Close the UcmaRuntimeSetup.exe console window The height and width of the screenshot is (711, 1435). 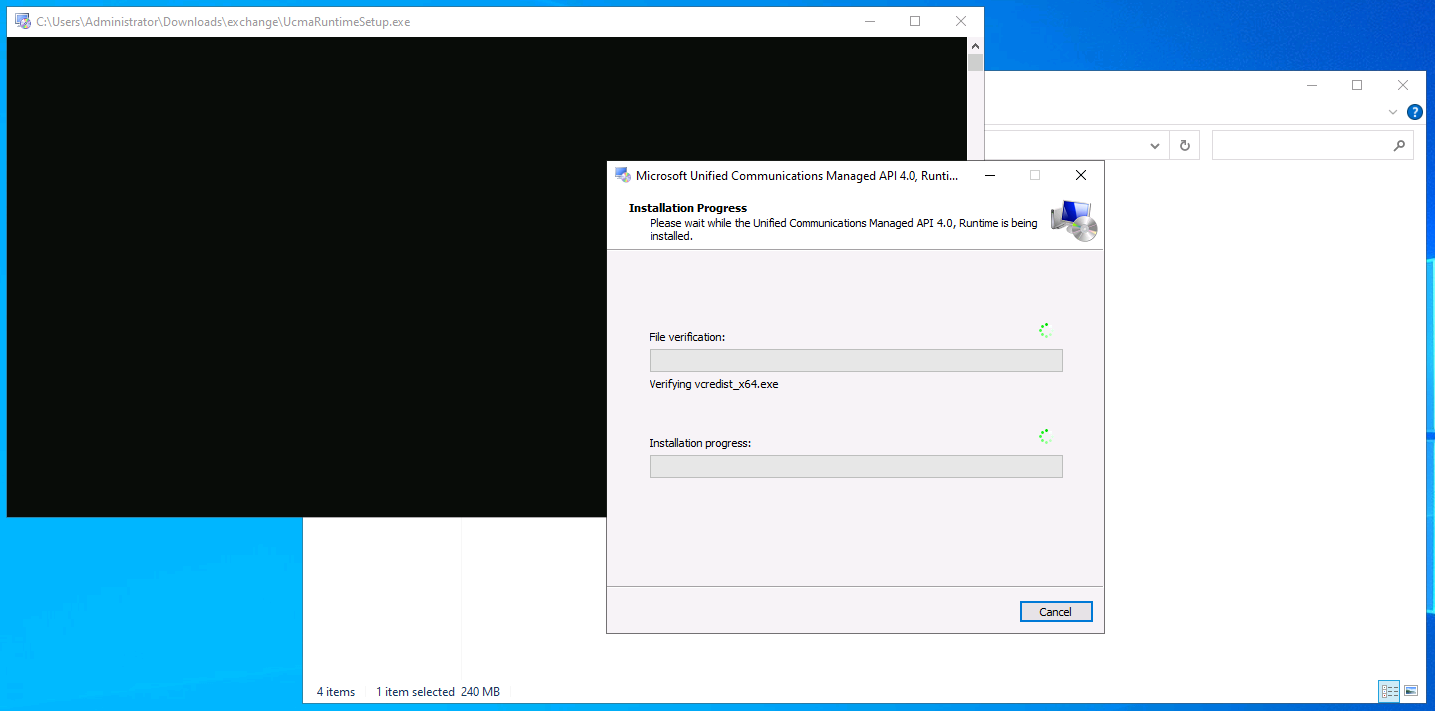tap(961, 21)
